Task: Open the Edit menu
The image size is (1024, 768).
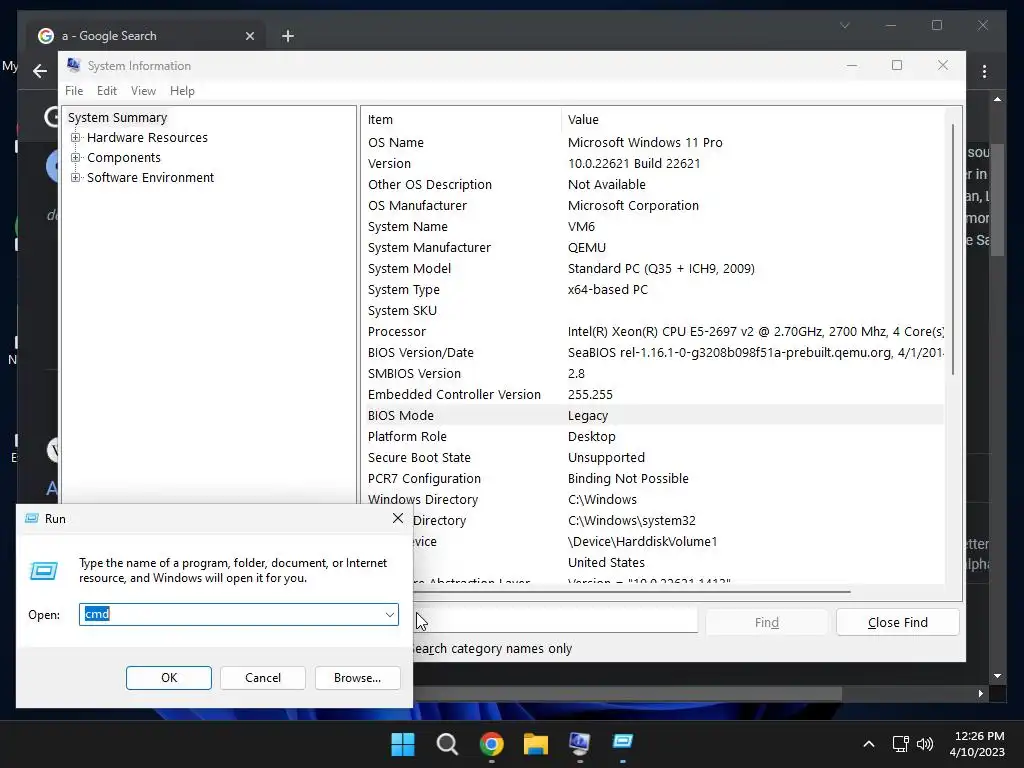Action: click(106, 91)
